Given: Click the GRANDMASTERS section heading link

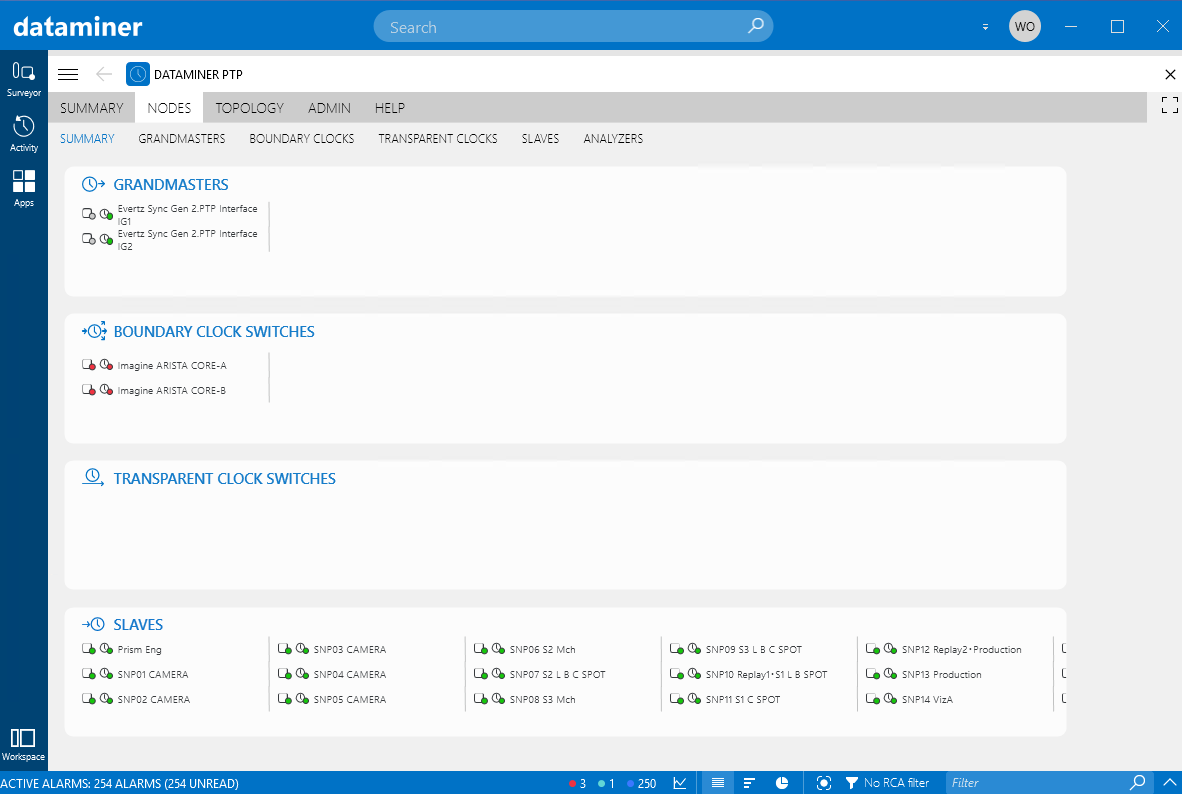Looking at the screenshot, I should pos(171,185).
